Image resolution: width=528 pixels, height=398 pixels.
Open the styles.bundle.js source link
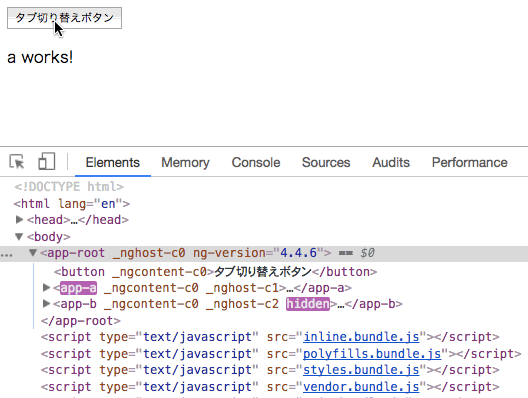coord(361,370)
